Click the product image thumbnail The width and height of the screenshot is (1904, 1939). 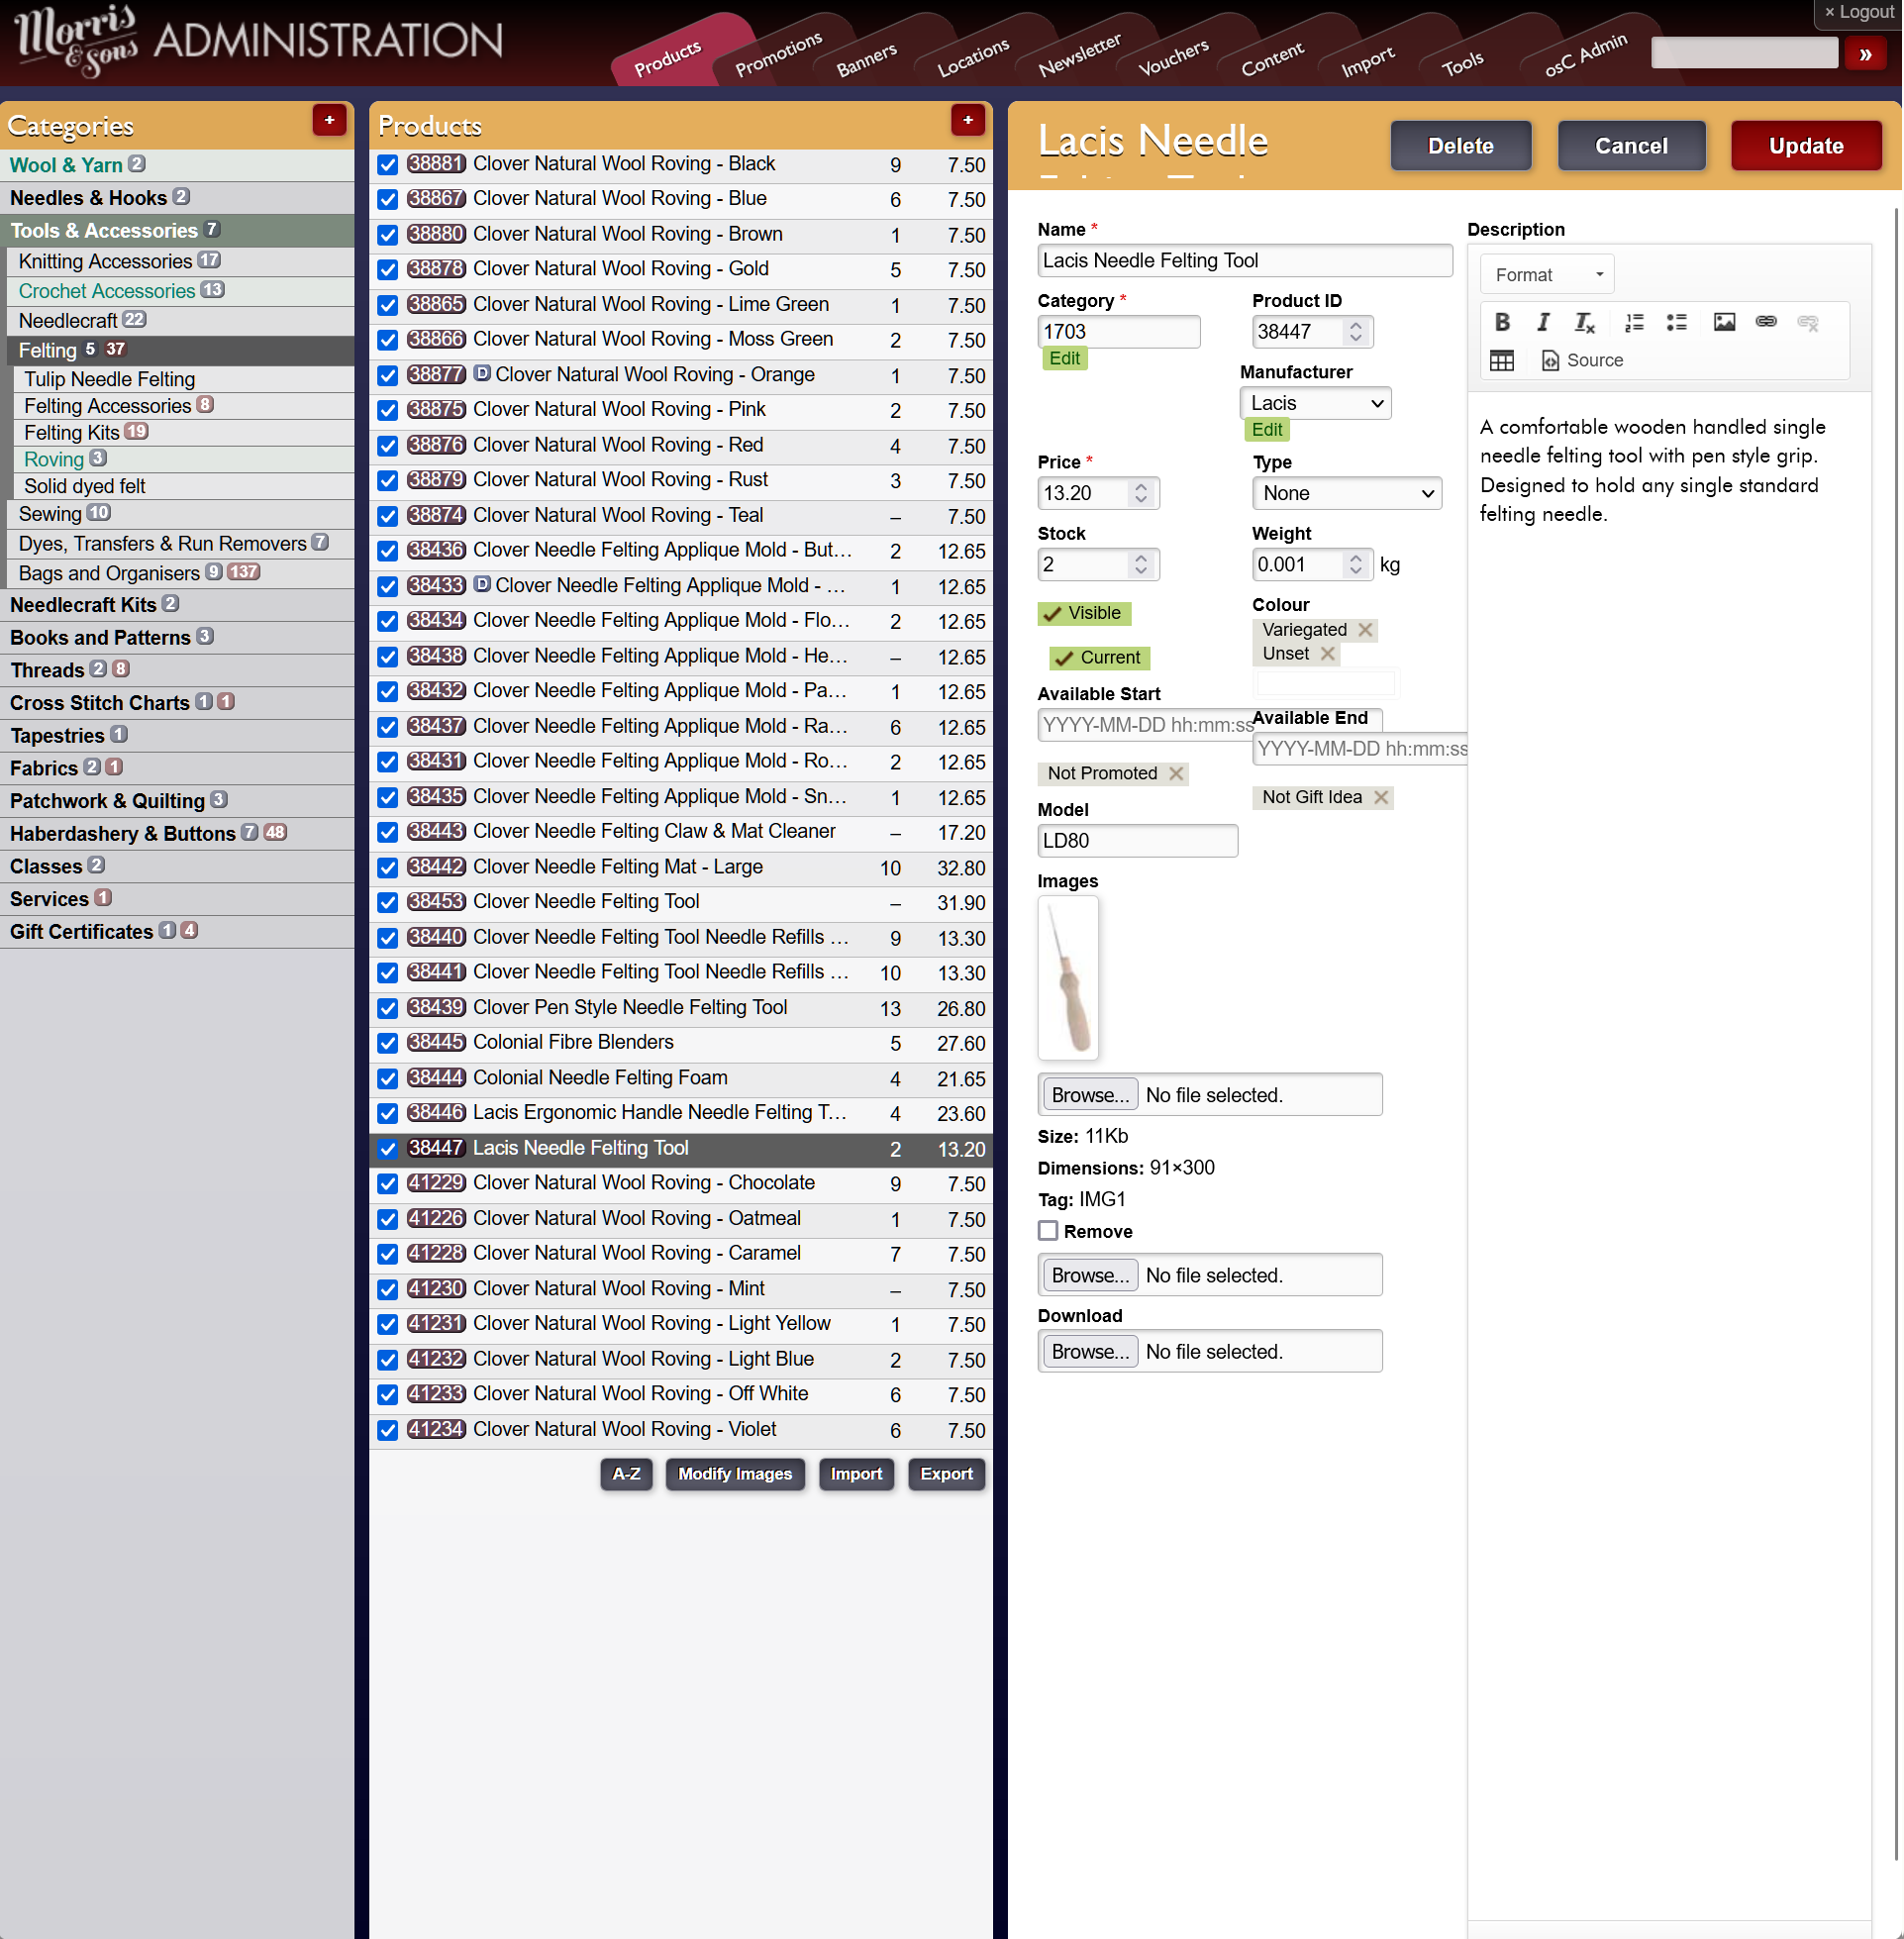(x=1067, y=977)
